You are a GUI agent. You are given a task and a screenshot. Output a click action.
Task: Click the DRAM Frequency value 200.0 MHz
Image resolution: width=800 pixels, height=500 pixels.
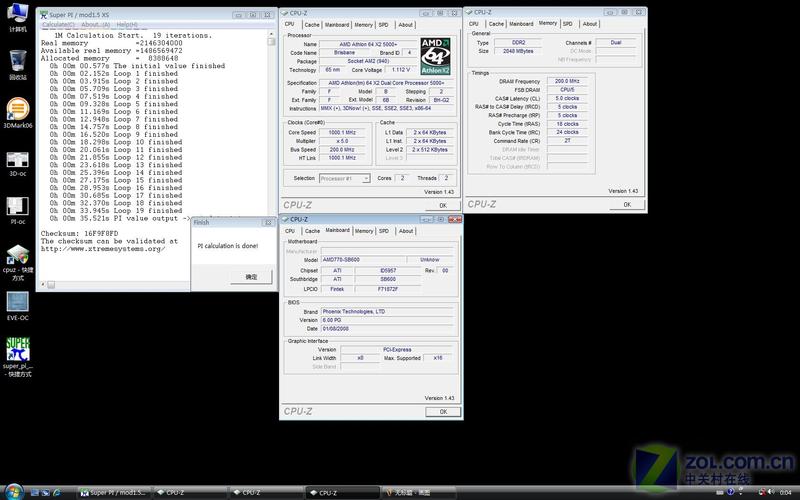tap(567, 81)
